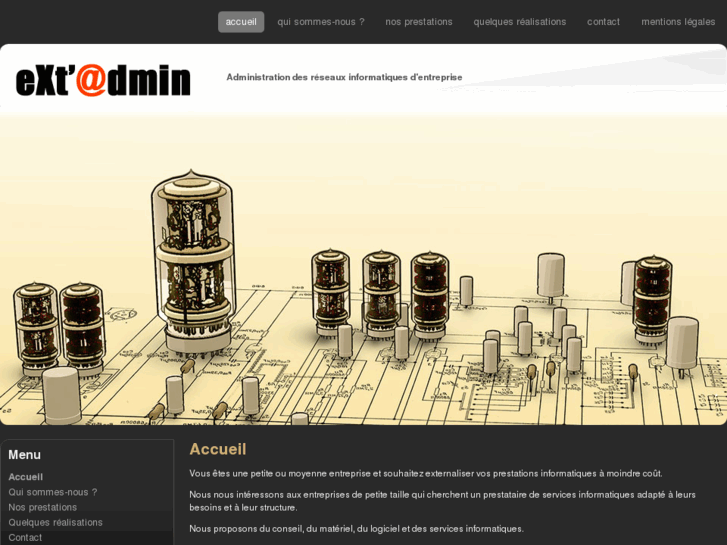Click the vacuum tubes banner image

tap(364, 269)
